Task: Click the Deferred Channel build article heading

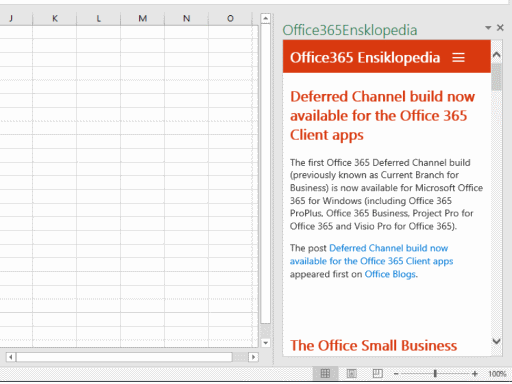Action: [382, 116]
